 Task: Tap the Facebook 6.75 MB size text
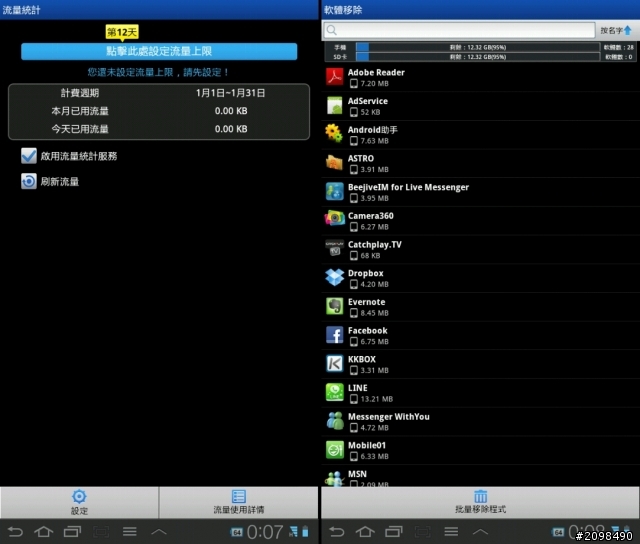[x=374, y=342]
